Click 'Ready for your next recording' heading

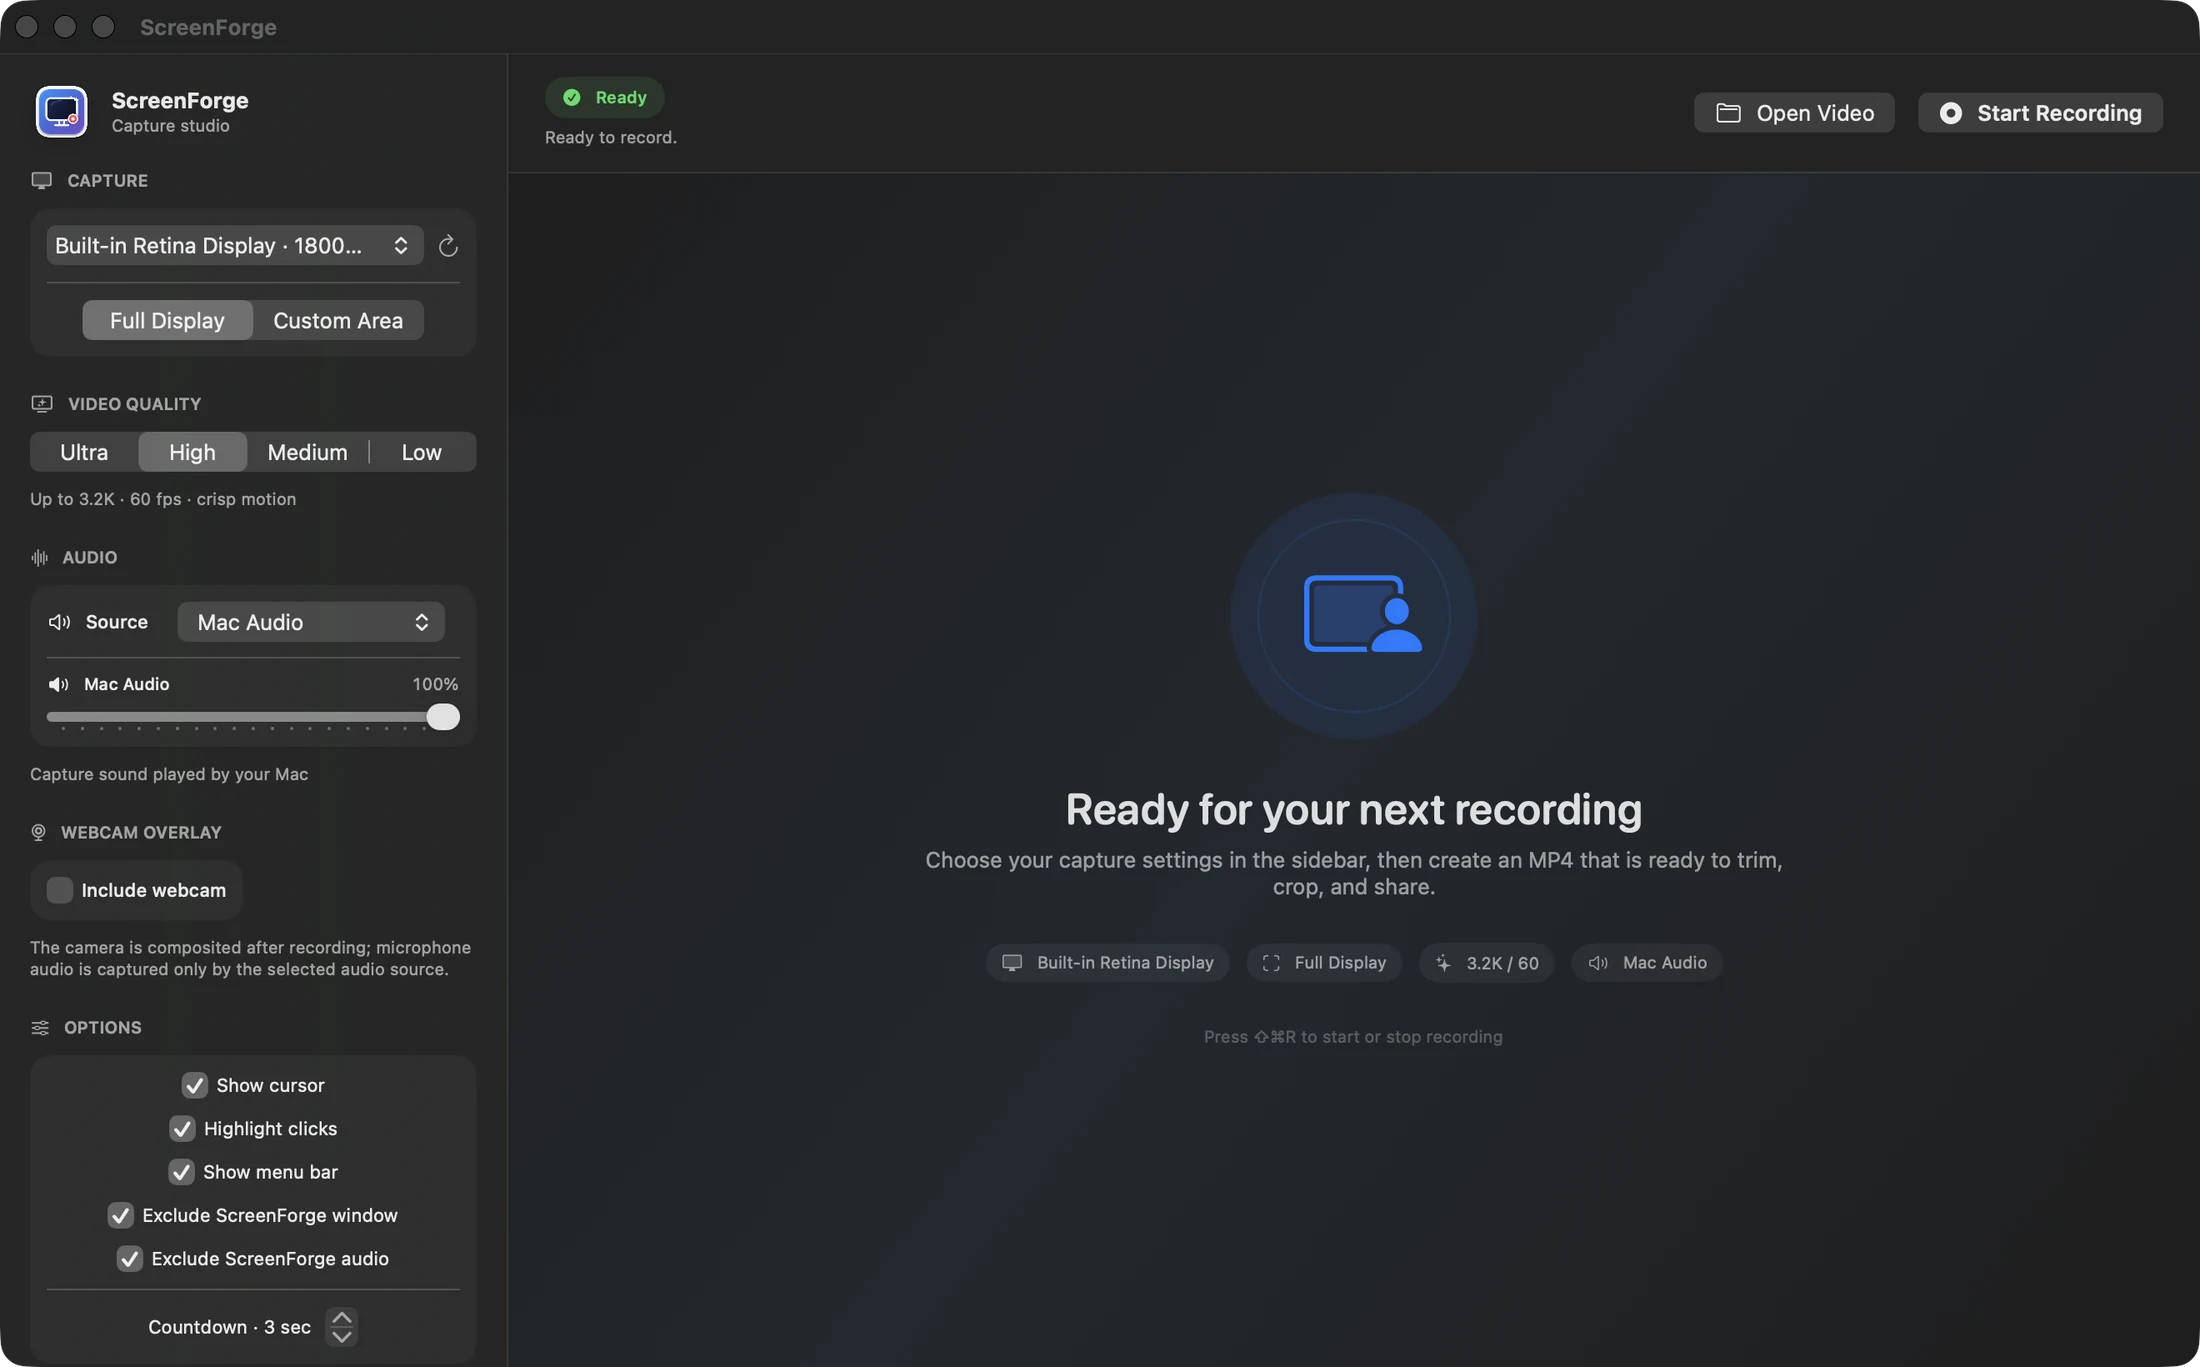coord(1353,809)
